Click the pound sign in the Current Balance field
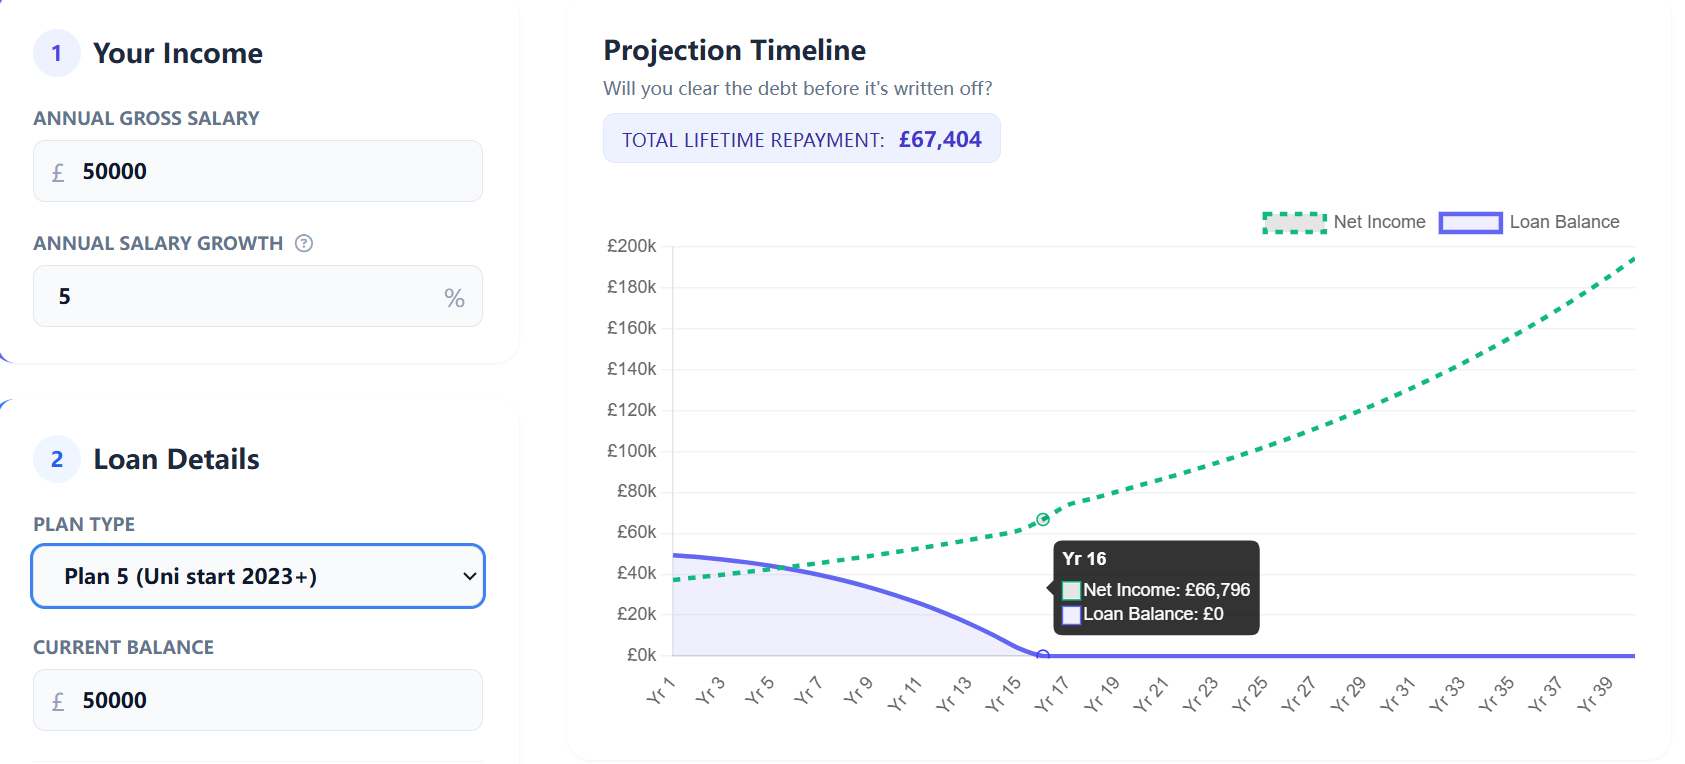The width and height of the screenshot is (1685, 764). pos(58,701)
